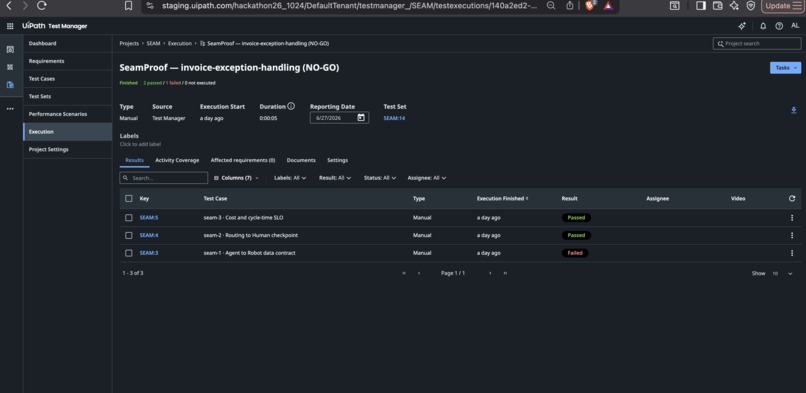Click the top icon in the left rail
This screenshot has height=393, width=806.
tap(10, 50)
